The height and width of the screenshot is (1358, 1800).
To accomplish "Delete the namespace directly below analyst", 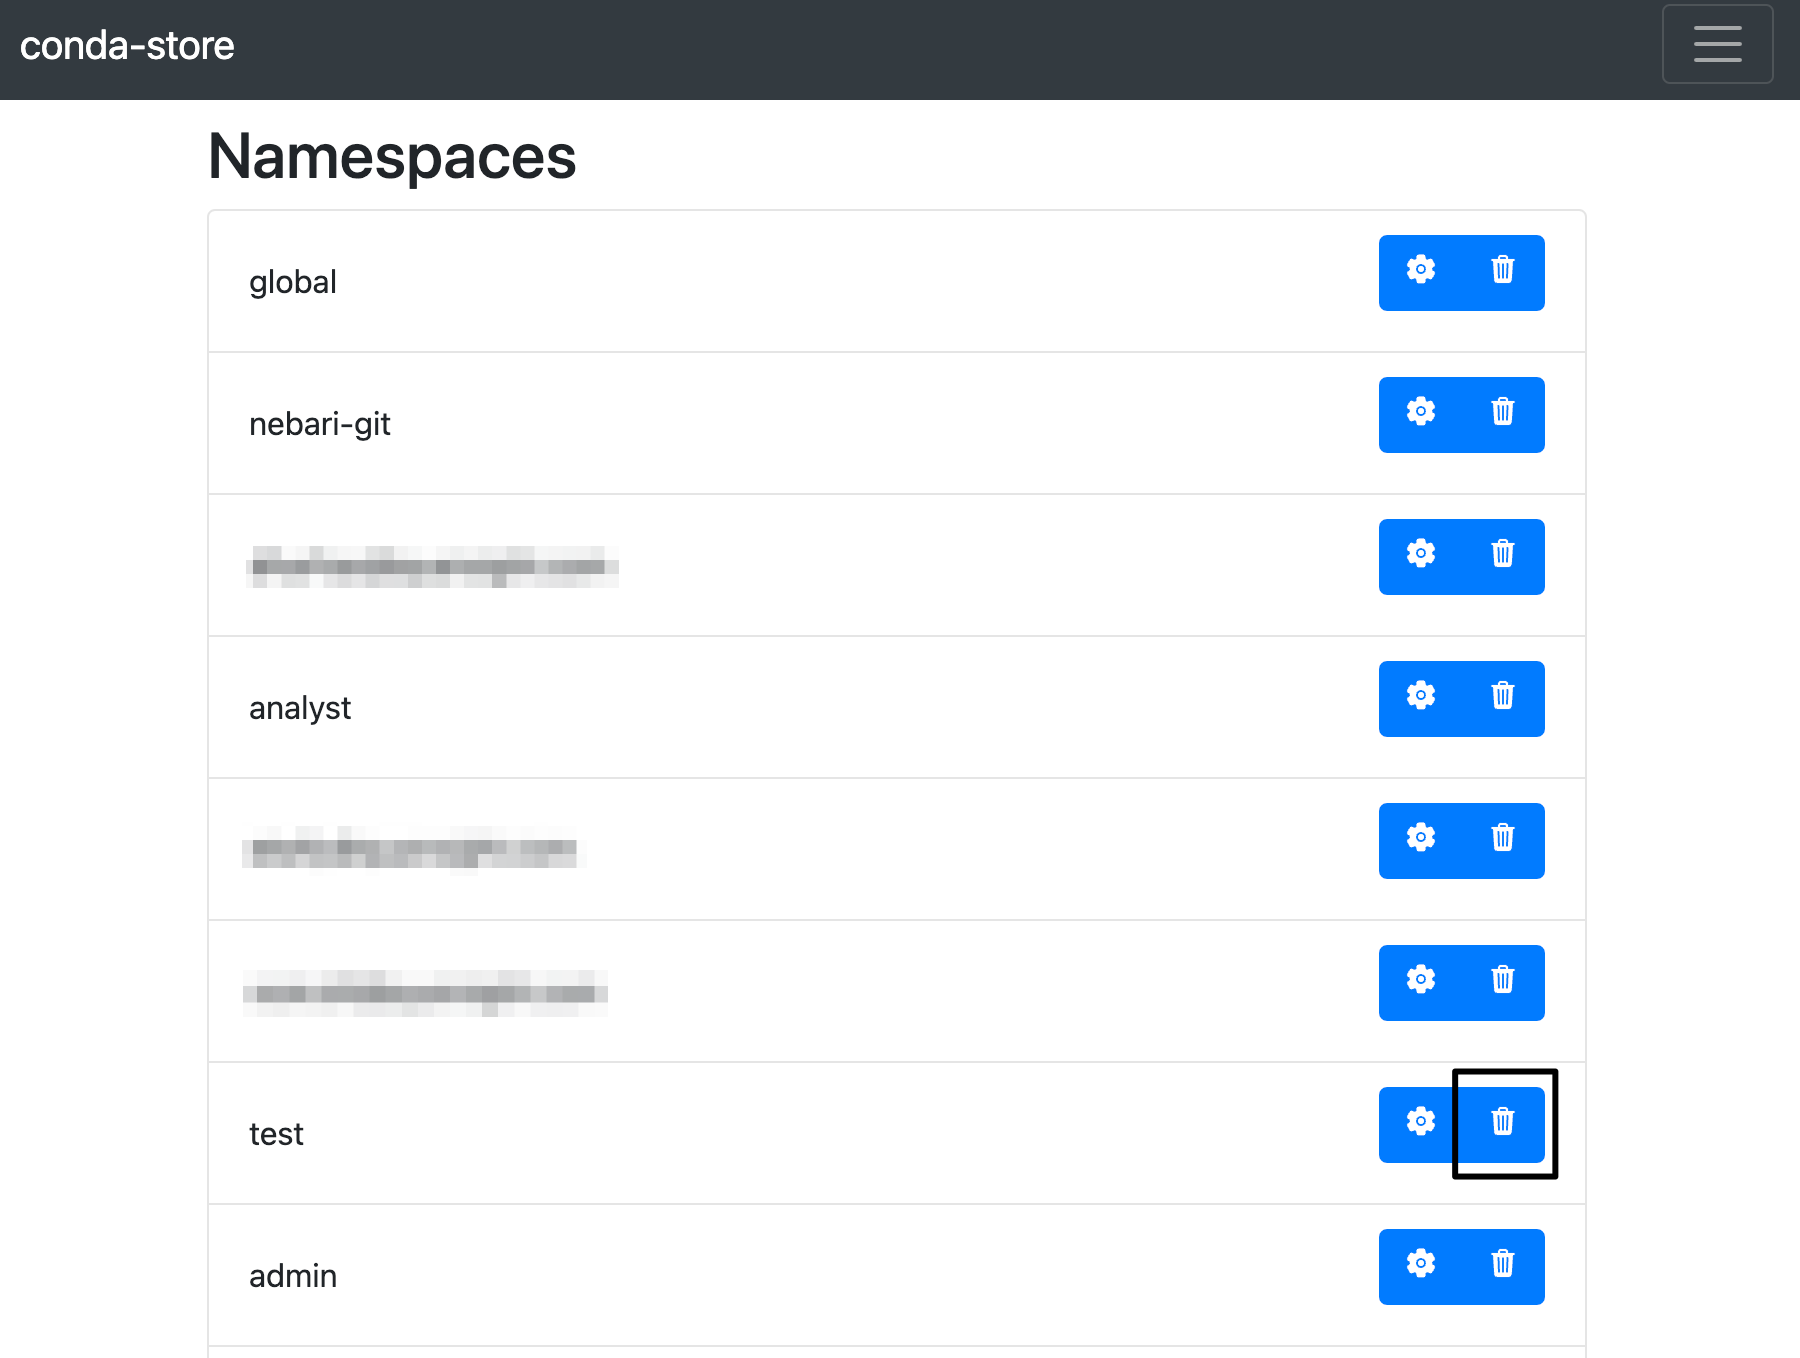I will tap(1502, 840).
